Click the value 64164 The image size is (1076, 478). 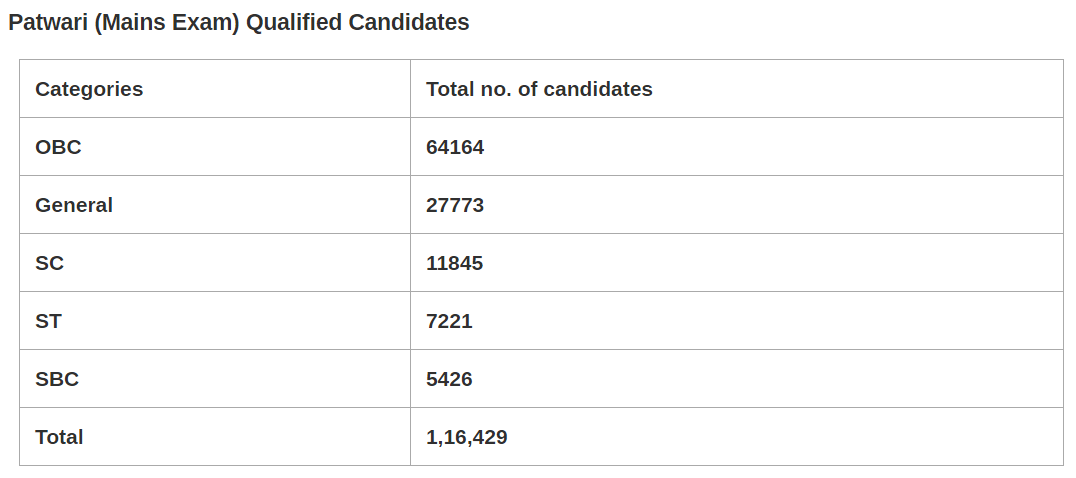coord(455,147)
